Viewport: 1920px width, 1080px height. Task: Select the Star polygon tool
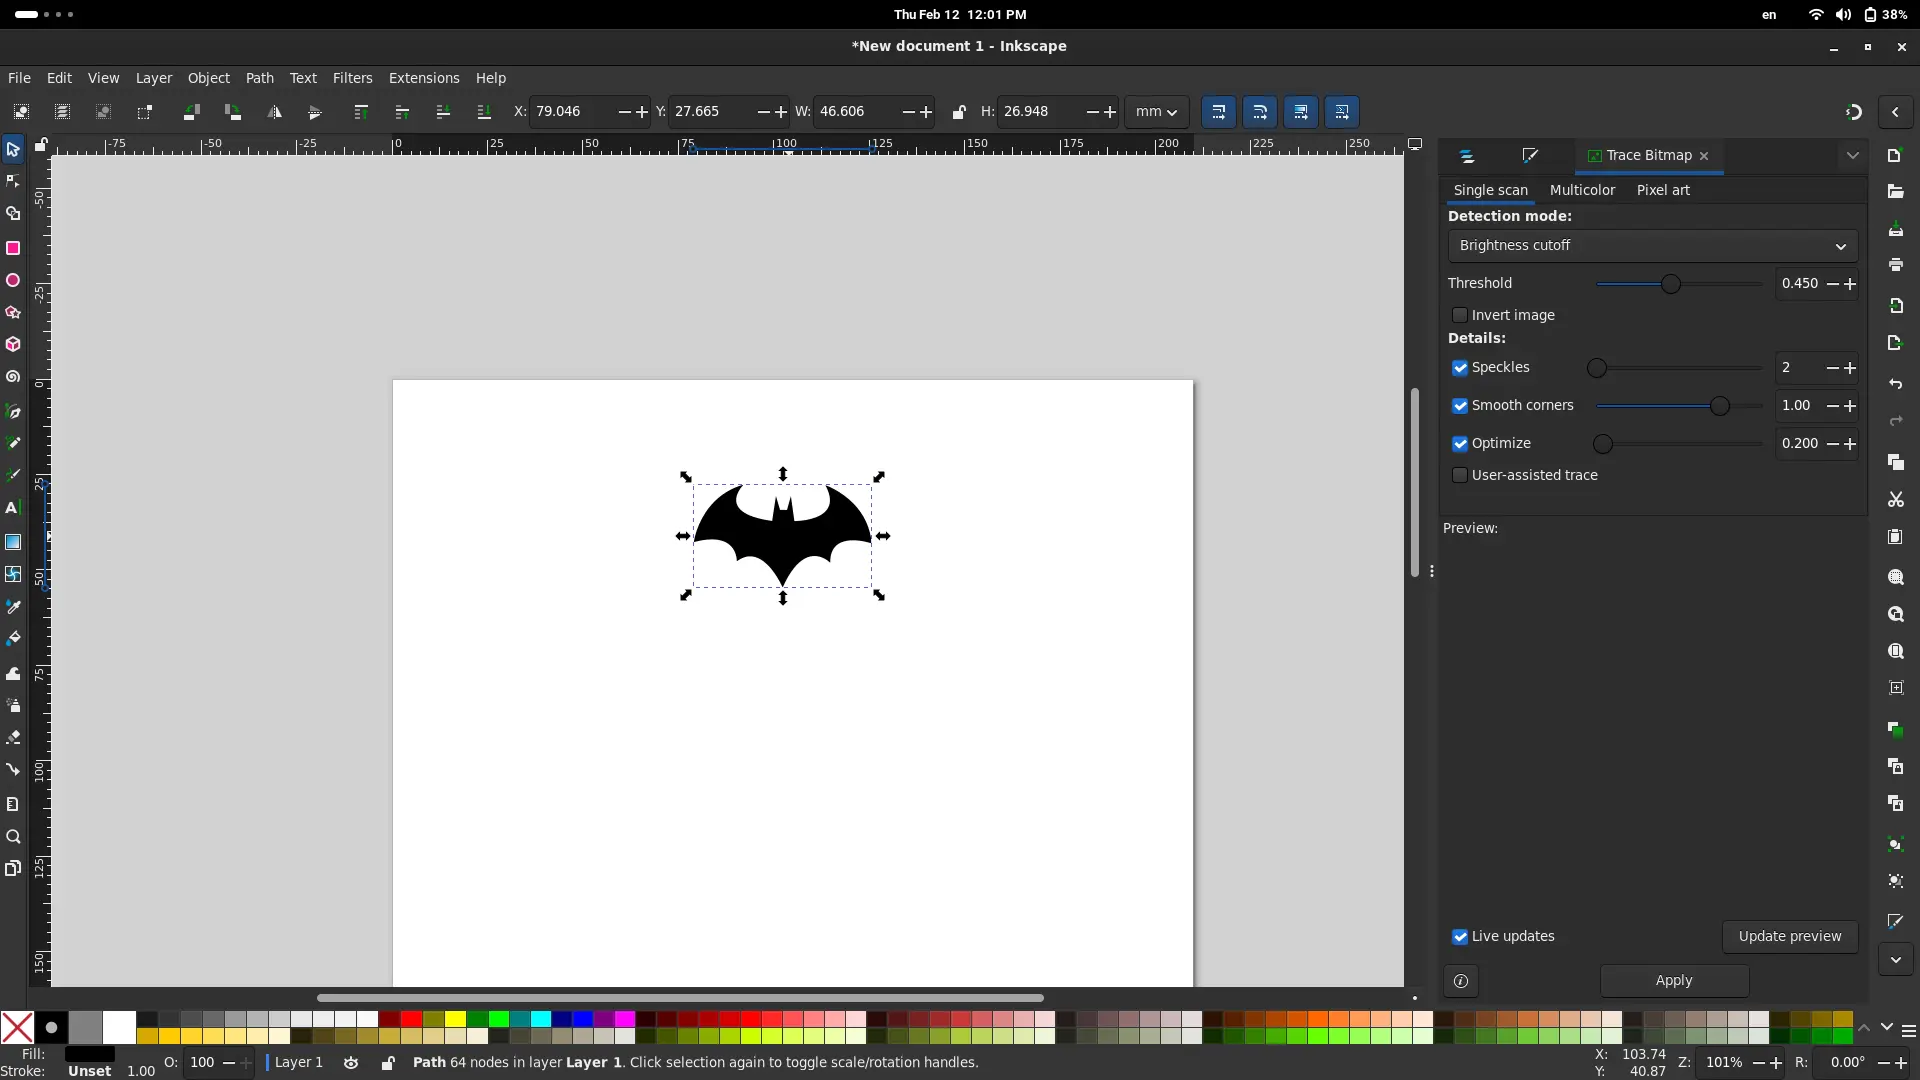13,313
